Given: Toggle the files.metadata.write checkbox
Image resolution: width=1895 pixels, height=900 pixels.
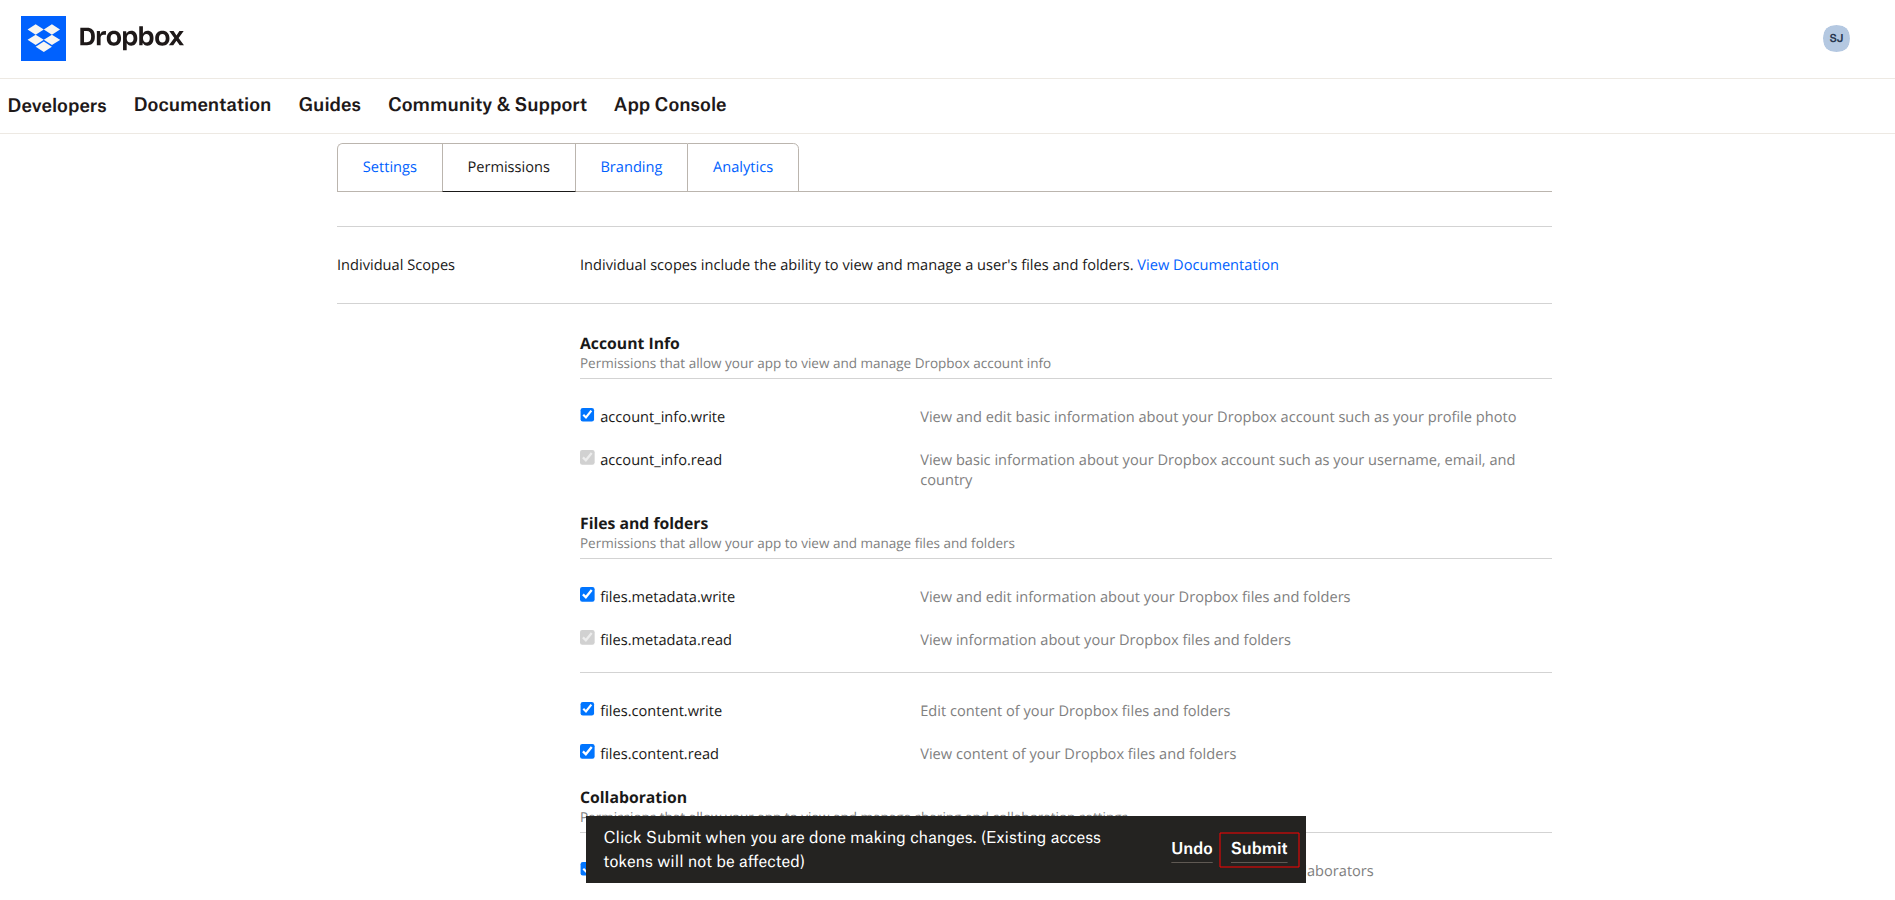Looking at the screenshot, I should point(587,595).
